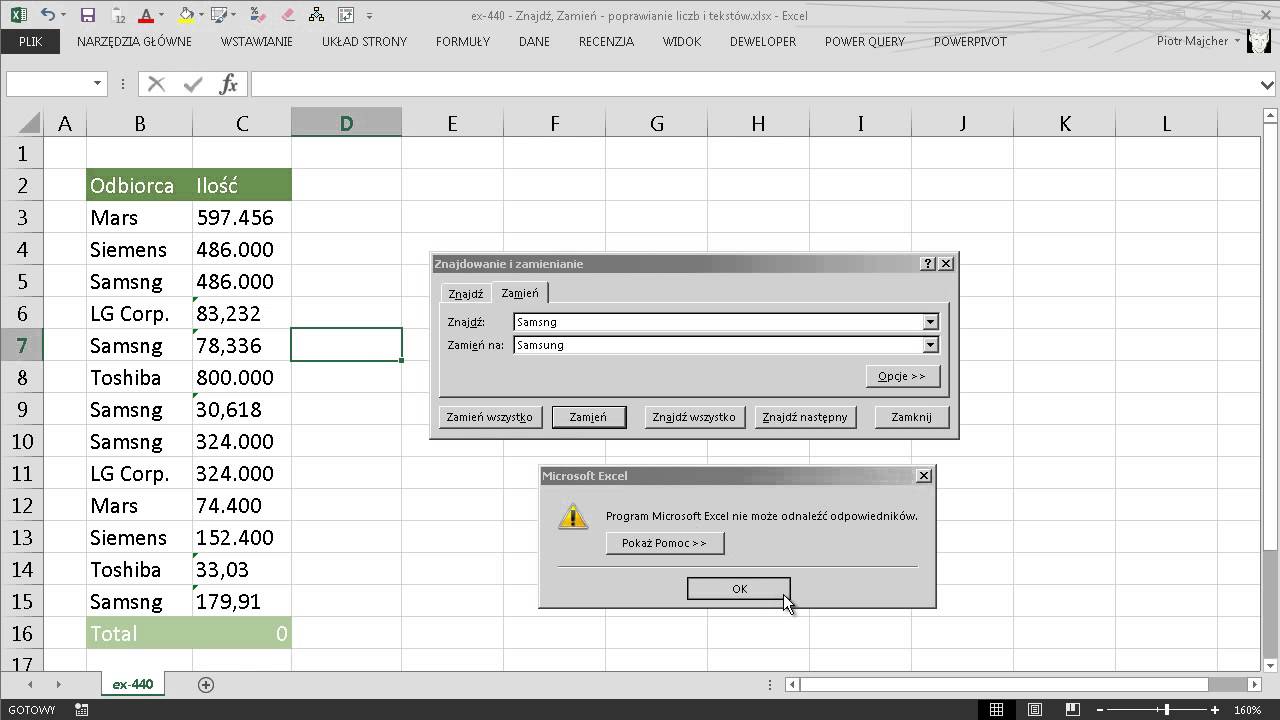Save the workbook with the floppy icon
Screen dimensions: 1280x720
pyautogui.click(x=87, y=15)
